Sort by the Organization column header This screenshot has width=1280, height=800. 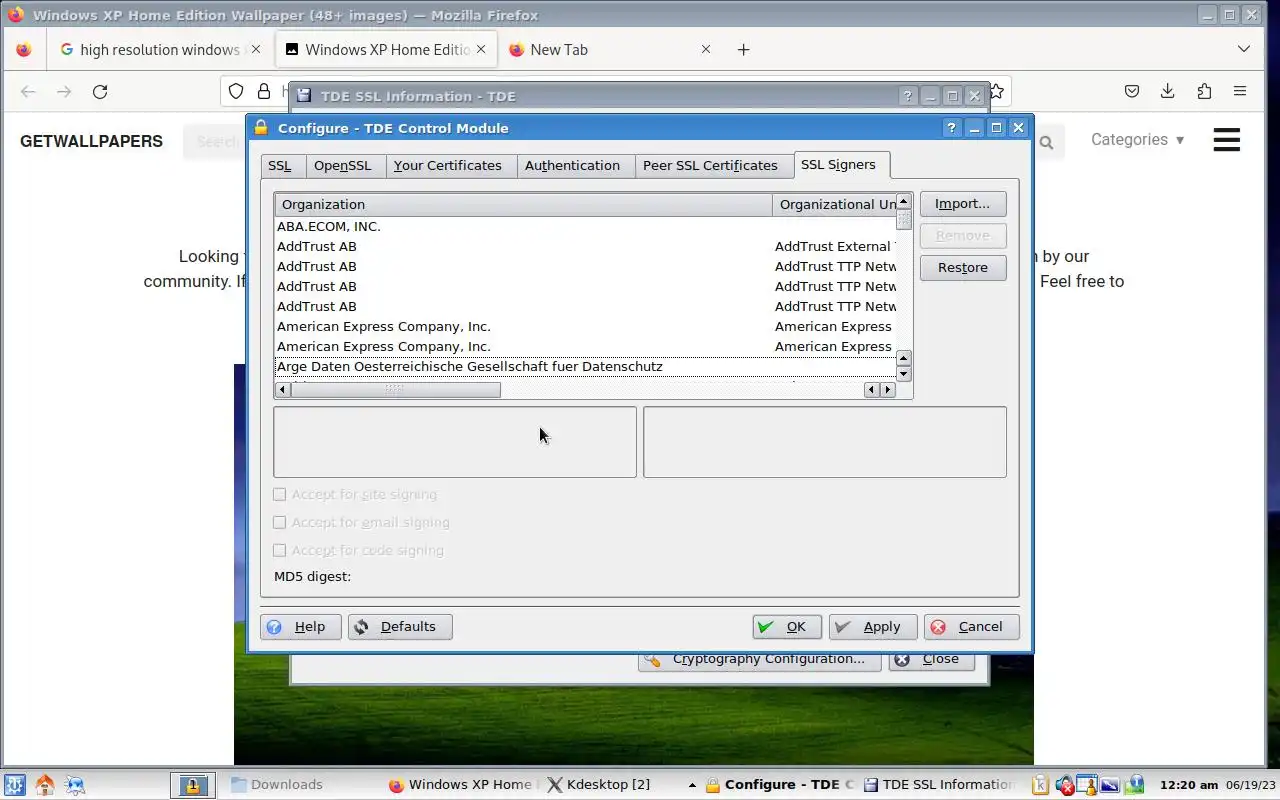[x=523, y=205]
